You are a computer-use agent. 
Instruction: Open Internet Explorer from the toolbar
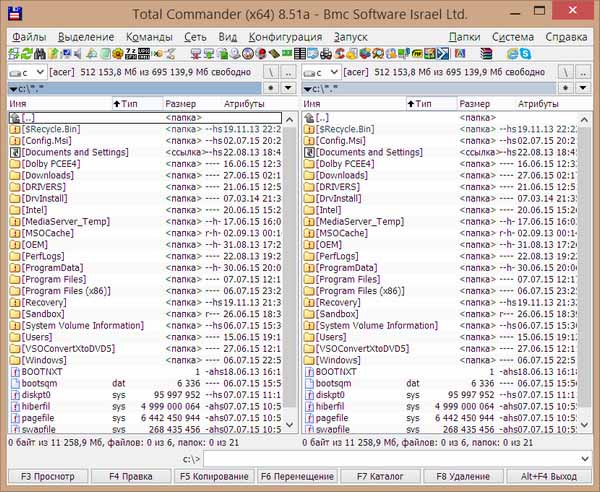click(511, 52)
